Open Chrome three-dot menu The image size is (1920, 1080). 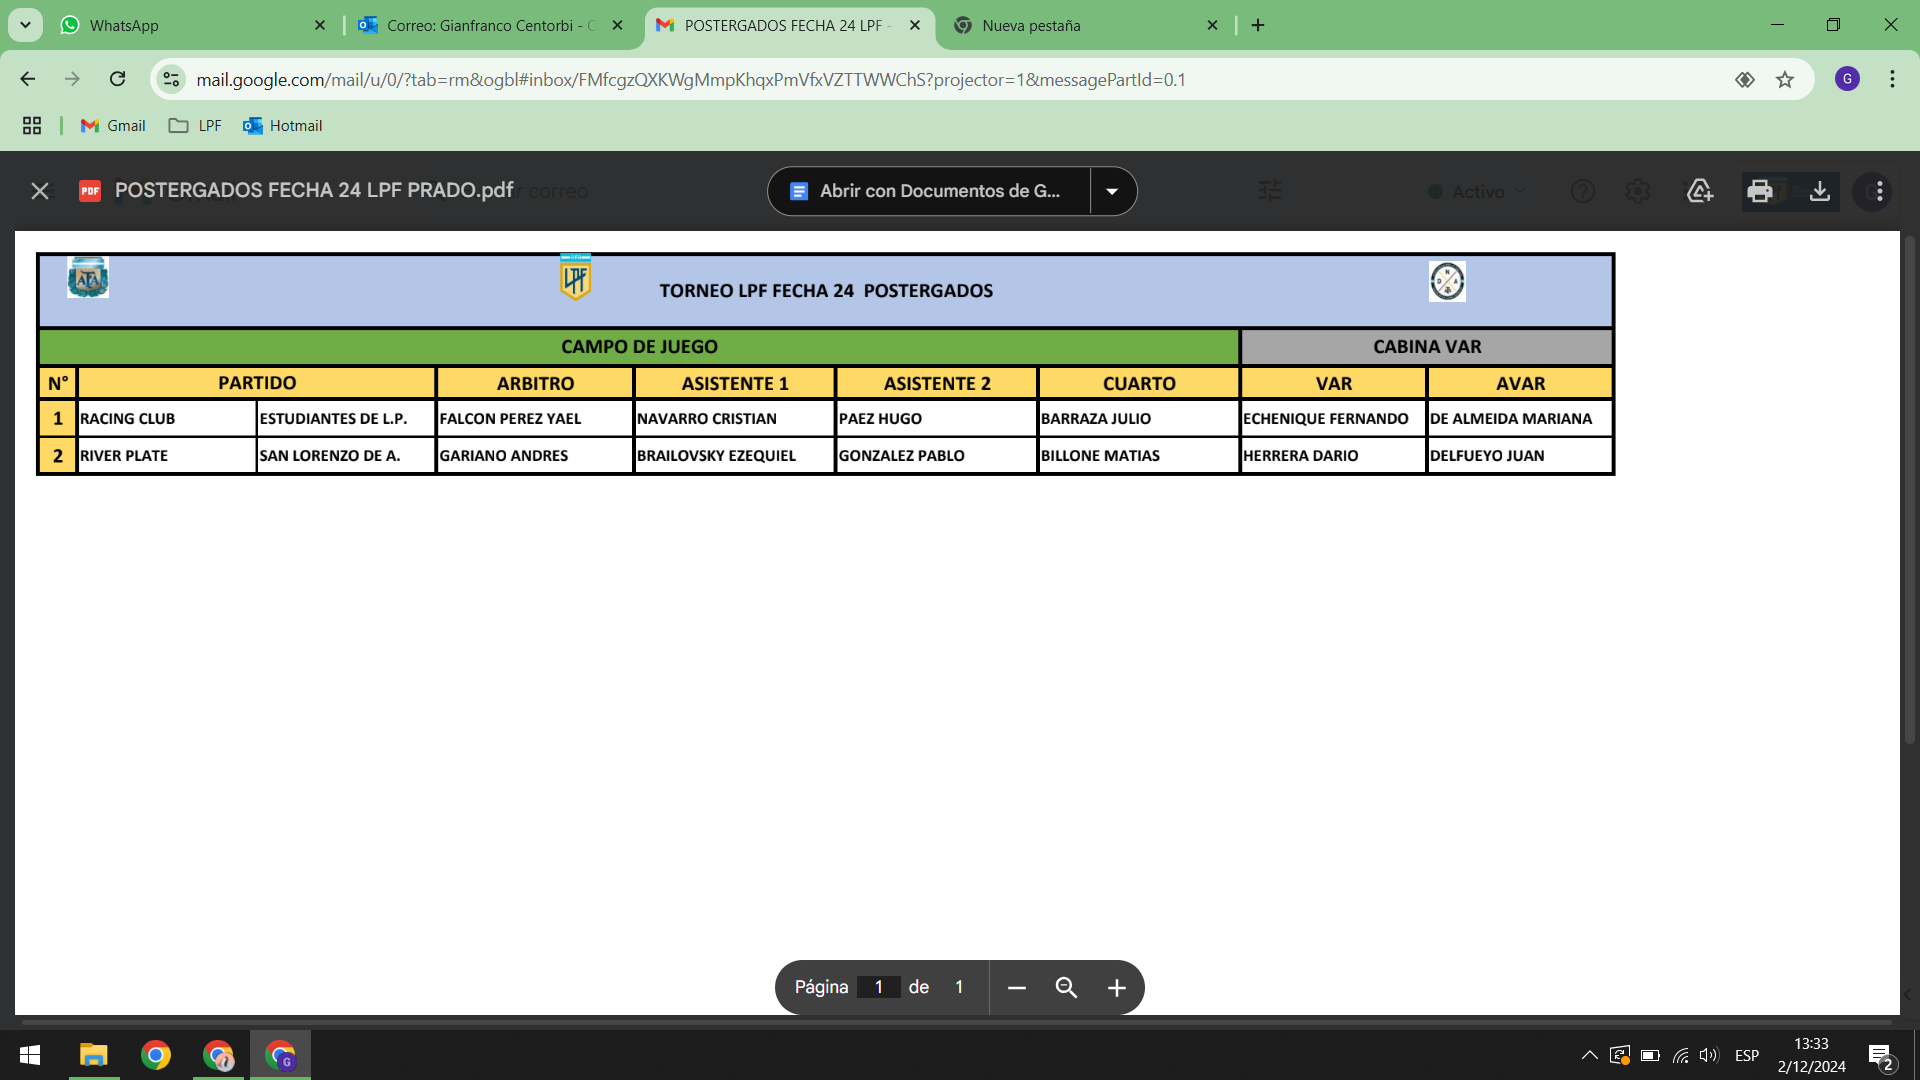tap(1892, 79)
